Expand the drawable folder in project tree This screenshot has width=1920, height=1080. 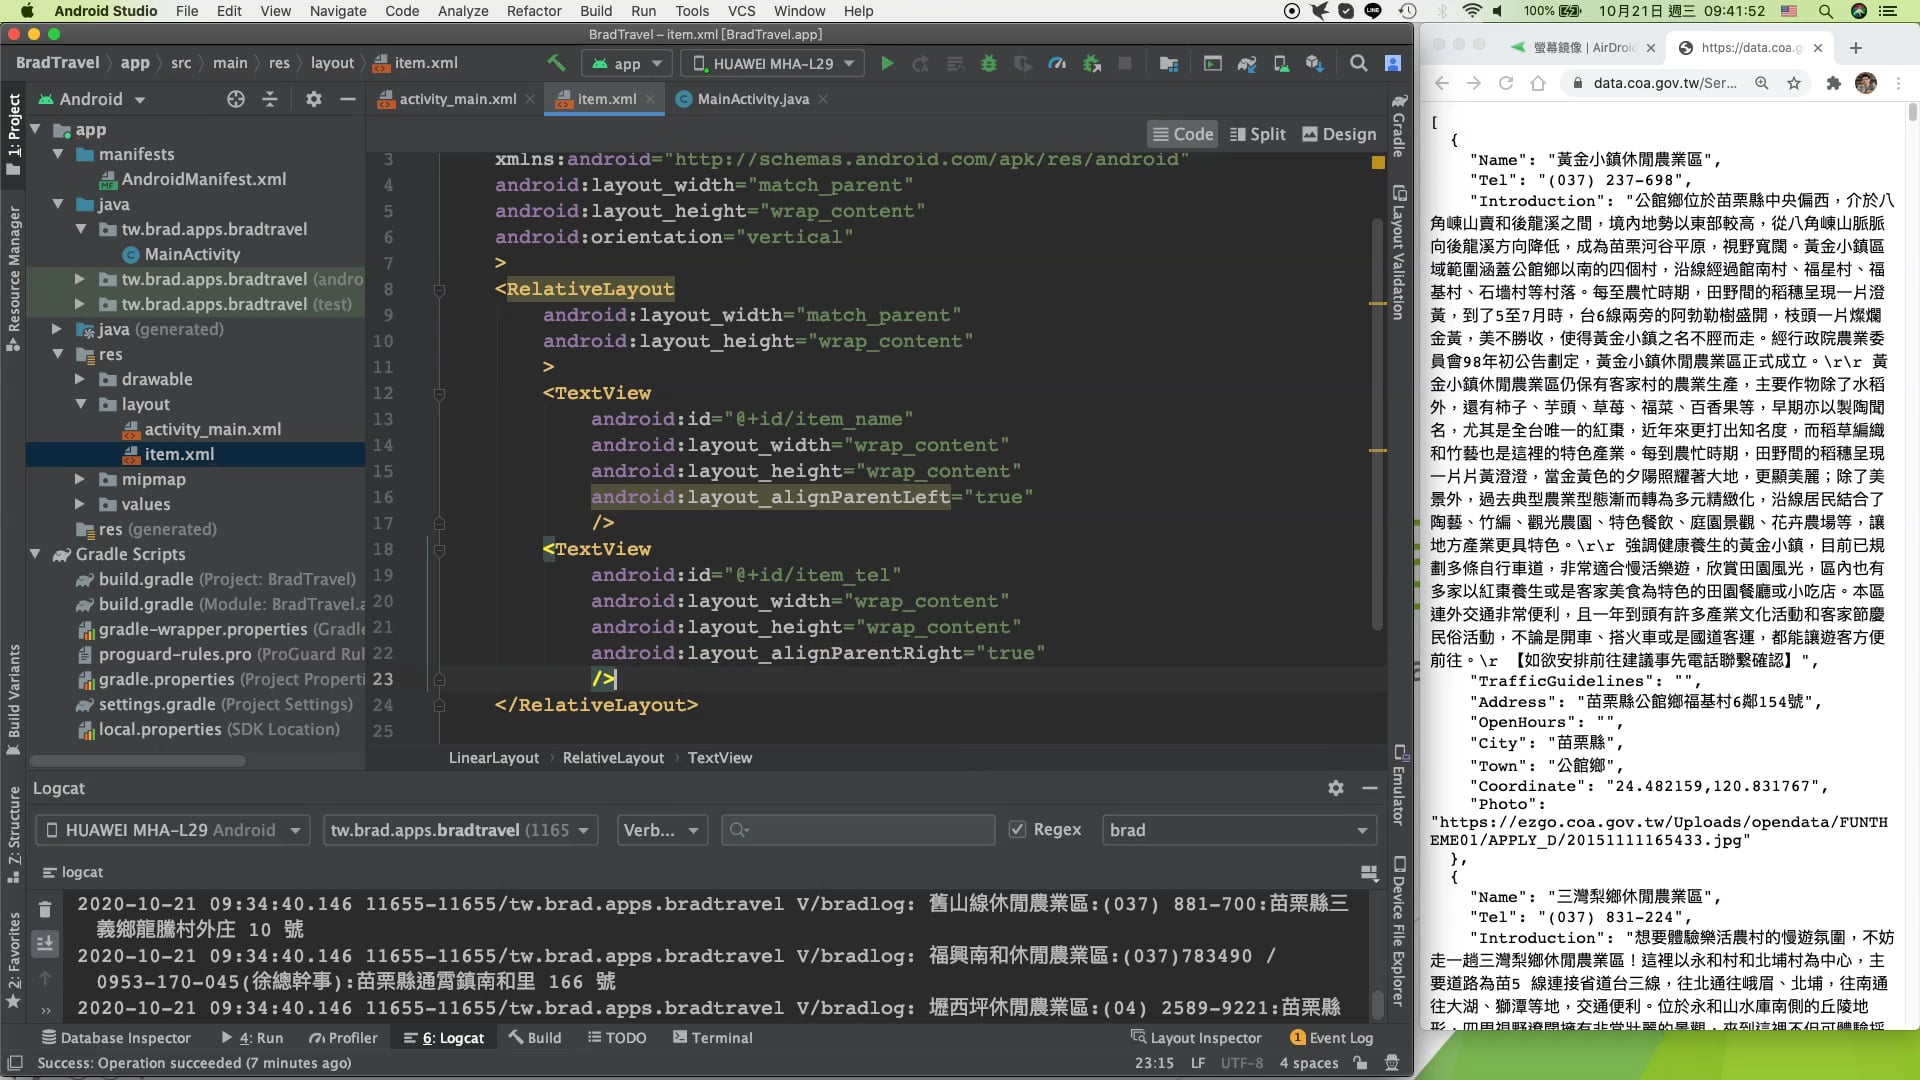click(x=80, y=379)
